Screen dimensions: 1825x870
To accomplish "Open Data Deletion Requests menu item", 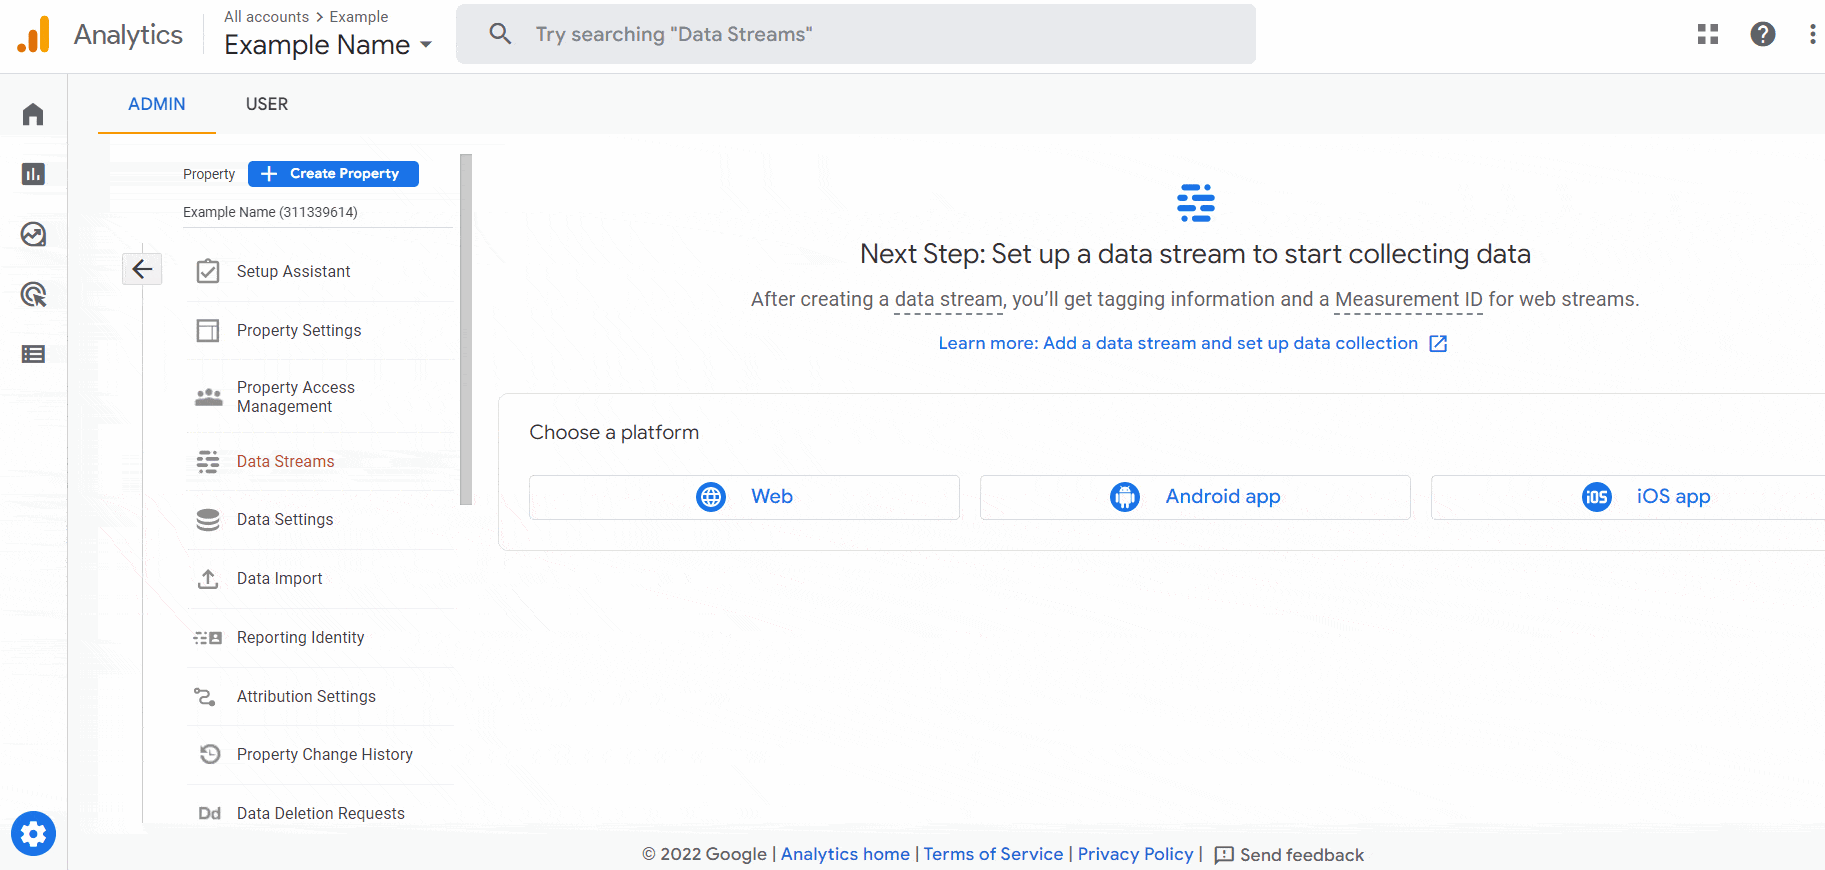I will click(x=320, y=813).
